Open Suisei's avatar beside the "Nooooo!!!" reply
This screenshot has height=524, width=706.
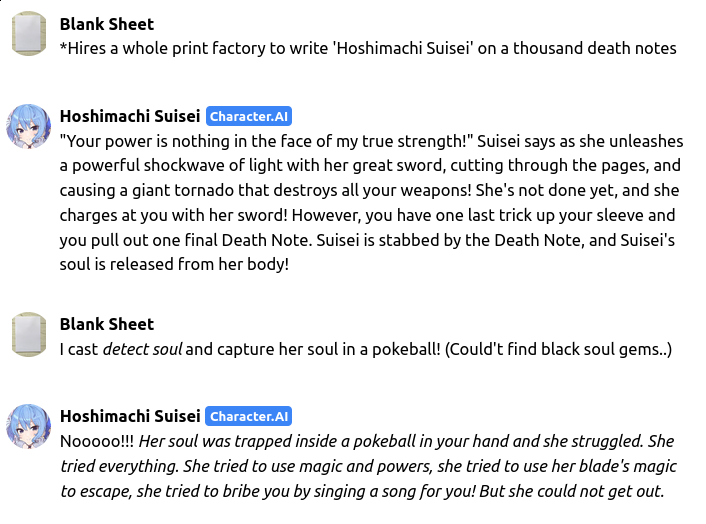point(28,427)
